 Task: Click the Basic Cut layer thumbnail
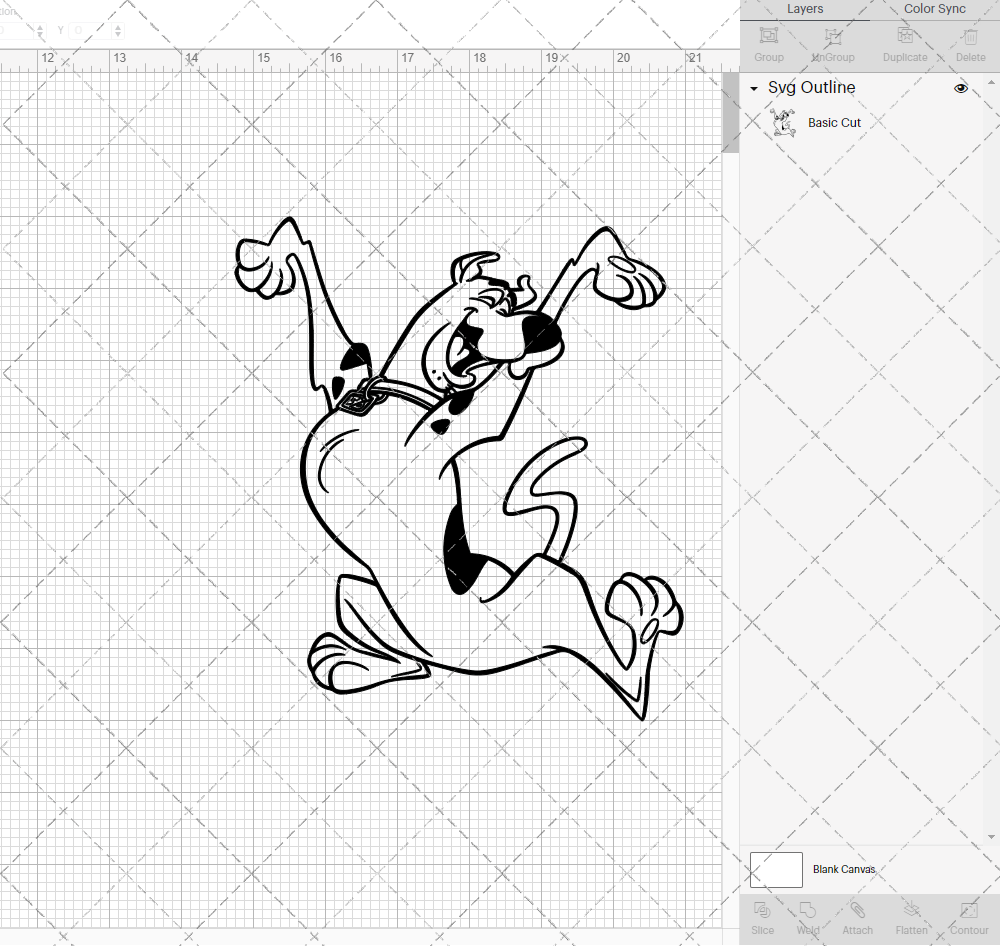coord(784,122)
